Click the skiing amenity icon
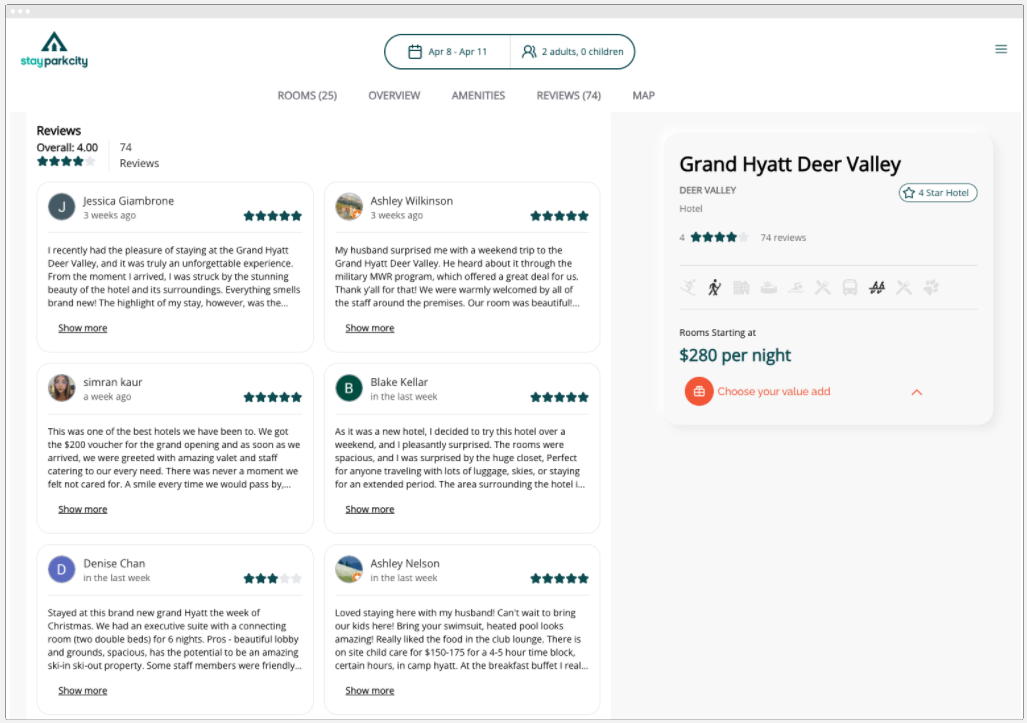This screenshot has width=1027, height=723. 688,287
